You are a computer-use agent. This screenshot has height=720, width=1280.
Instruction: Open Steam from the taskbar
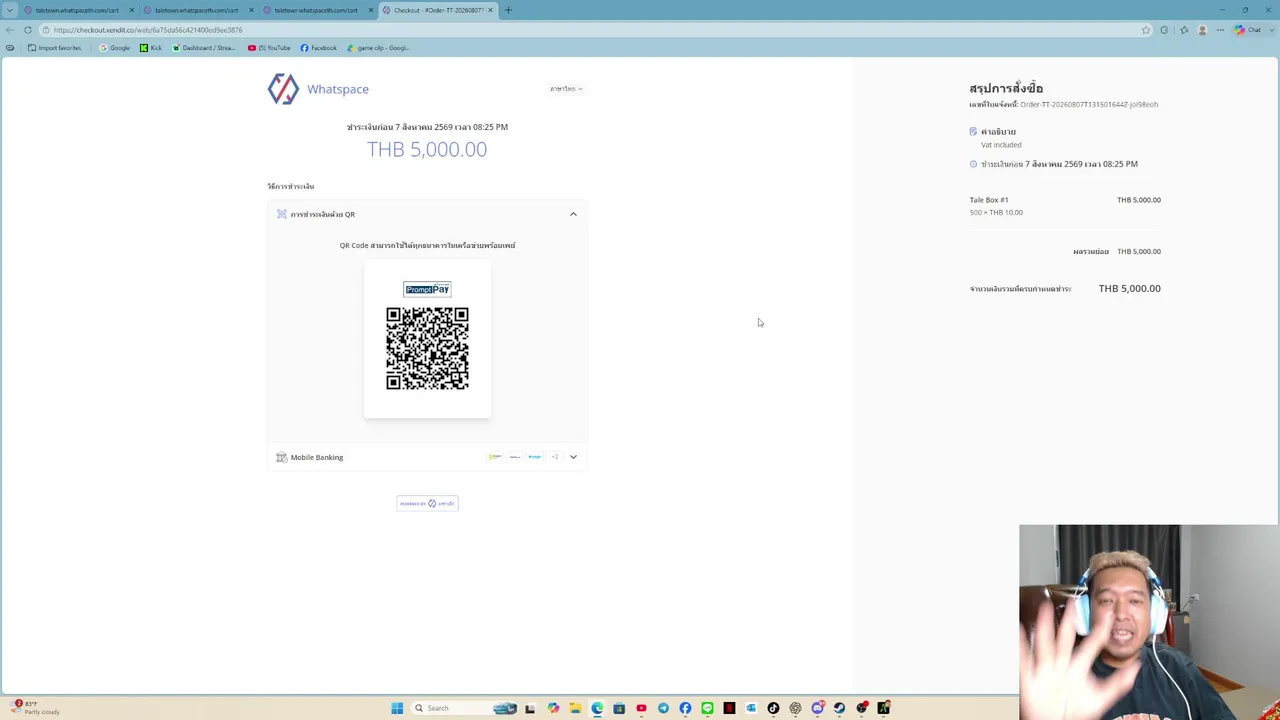click(839, 708)
